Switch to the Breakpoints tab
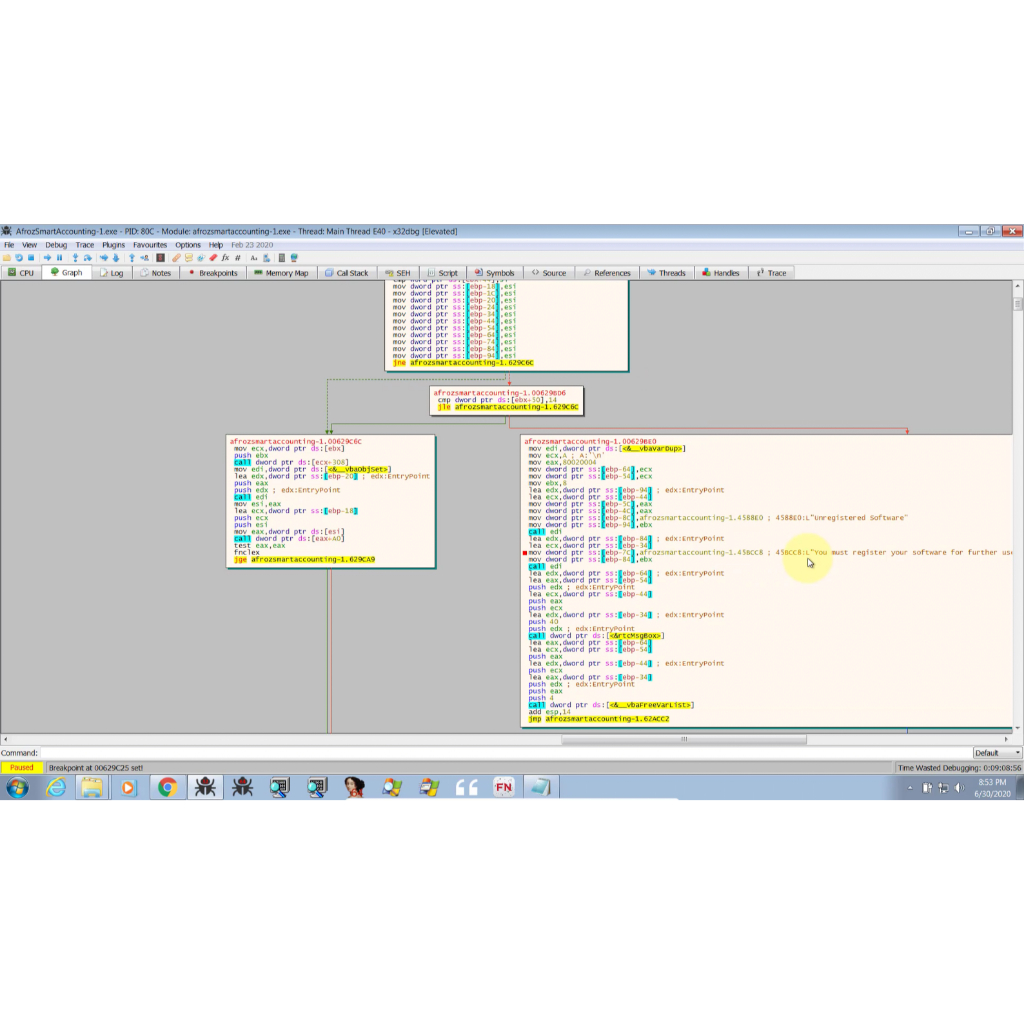1024x1024 pixels. point(213,273)
